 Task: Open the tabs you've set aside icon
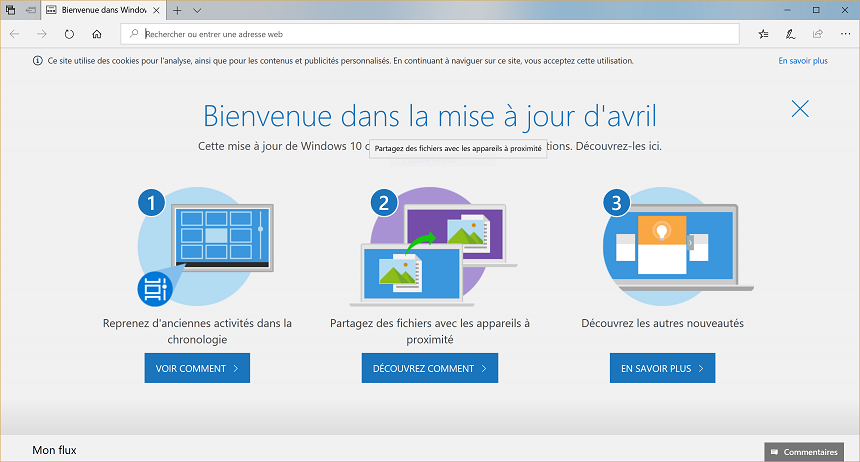(10, 10)
